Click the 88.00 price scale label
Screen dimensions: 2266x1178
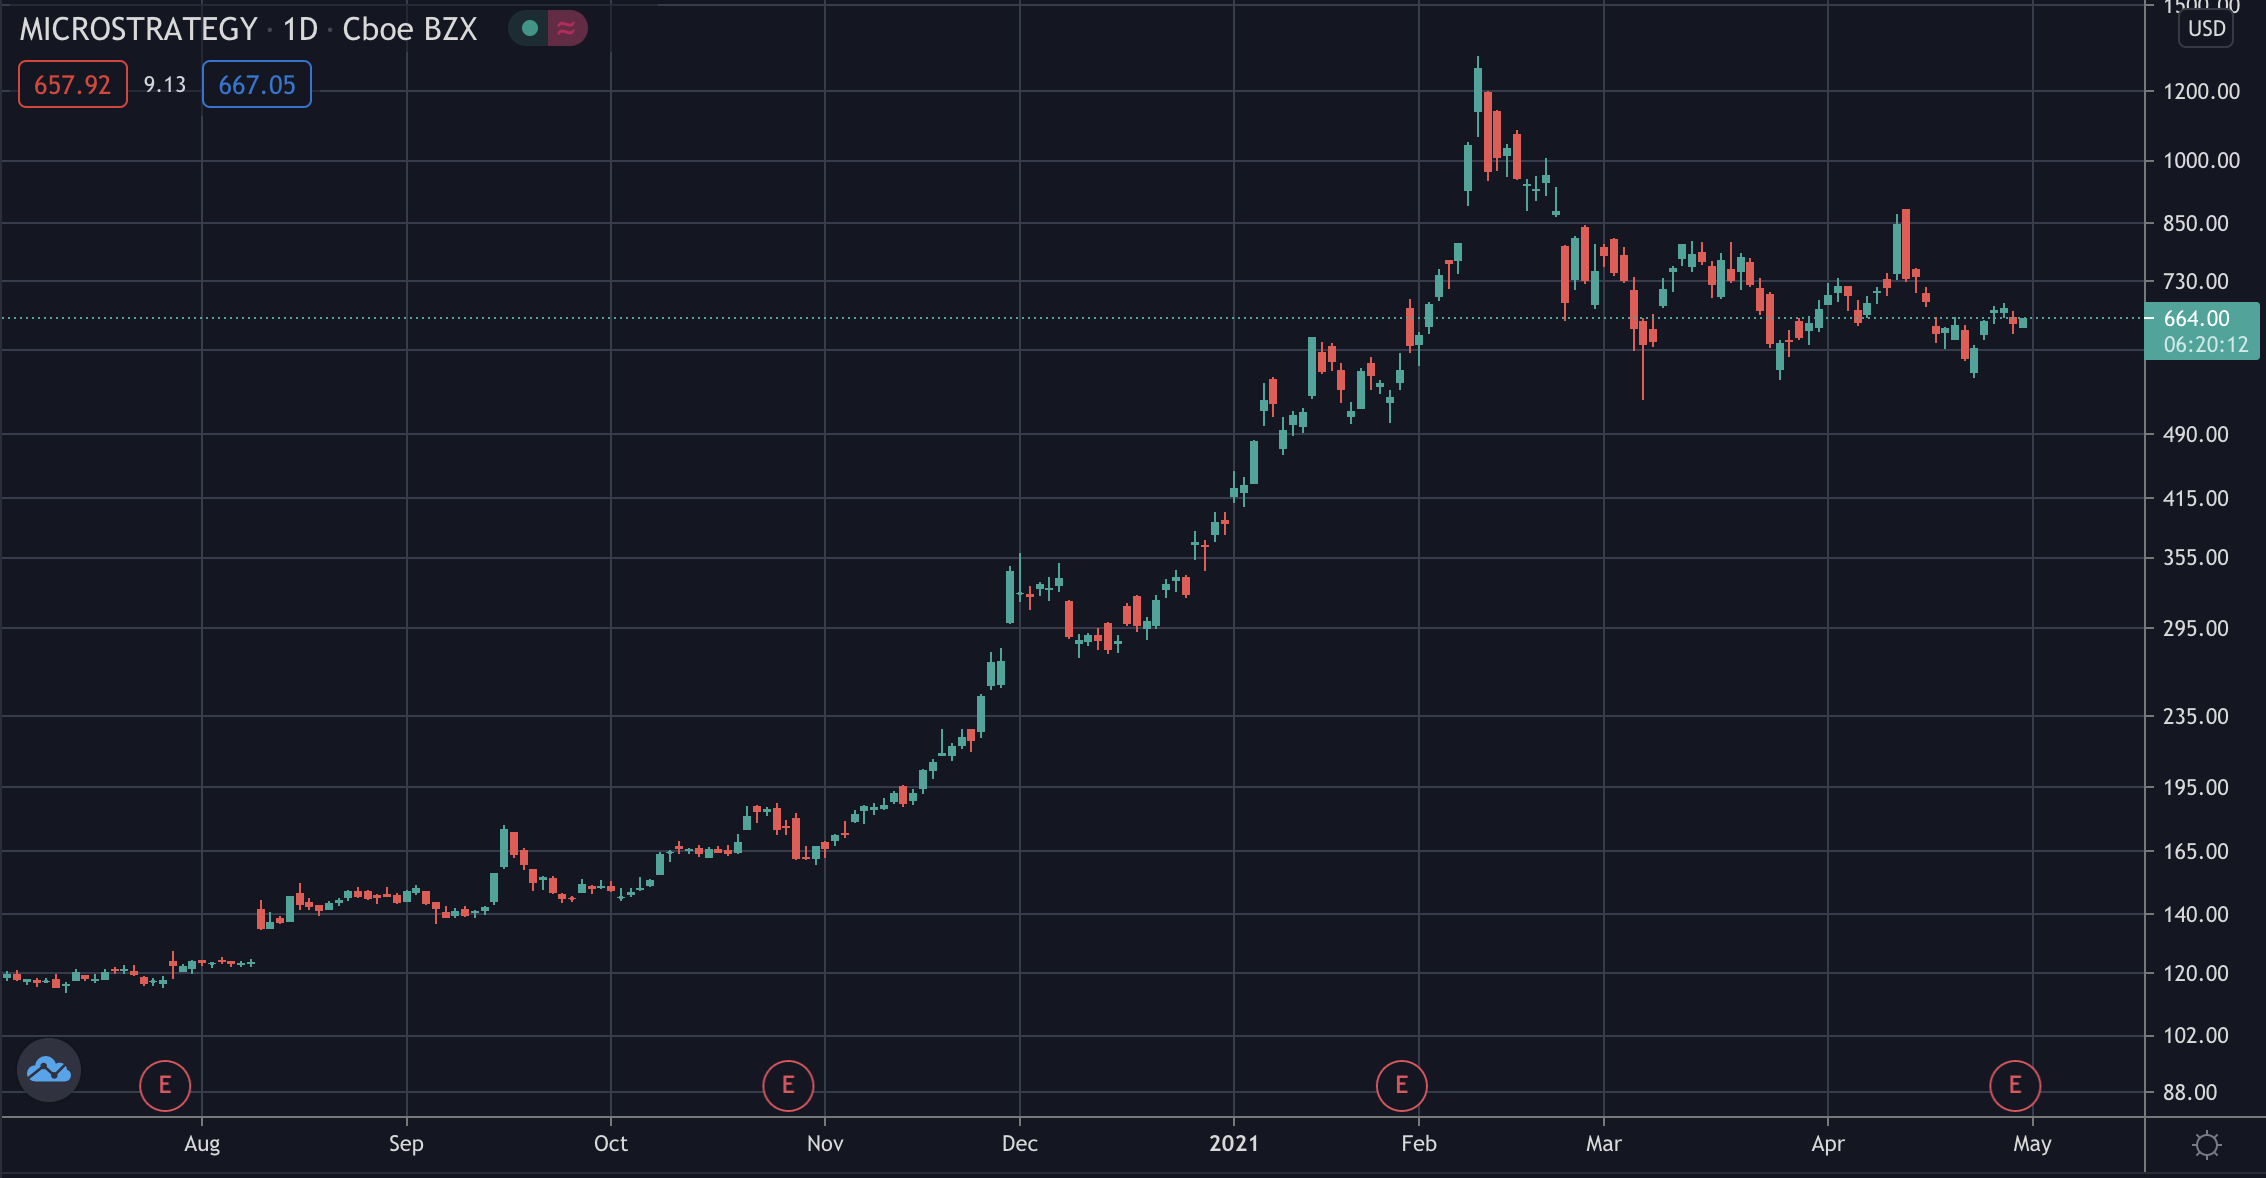(2190, 1093)
